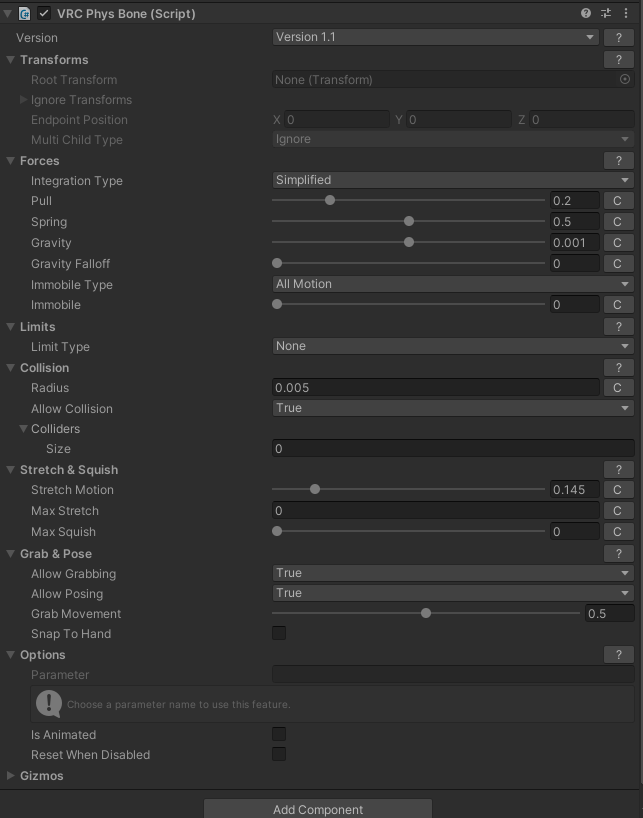Collapse the Stretch & Squish section
643x818 pixels.
point(11,470)
